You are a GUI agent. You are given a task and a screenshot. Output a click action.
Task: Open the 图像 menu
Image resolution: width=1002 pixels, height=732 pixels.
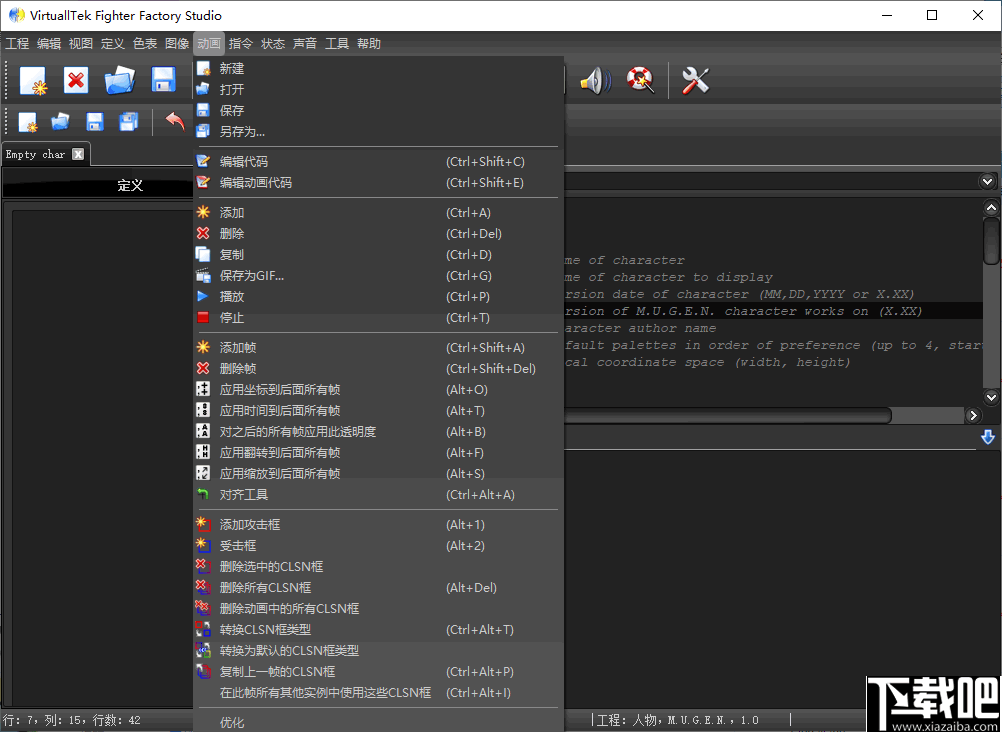coord(177,43)
